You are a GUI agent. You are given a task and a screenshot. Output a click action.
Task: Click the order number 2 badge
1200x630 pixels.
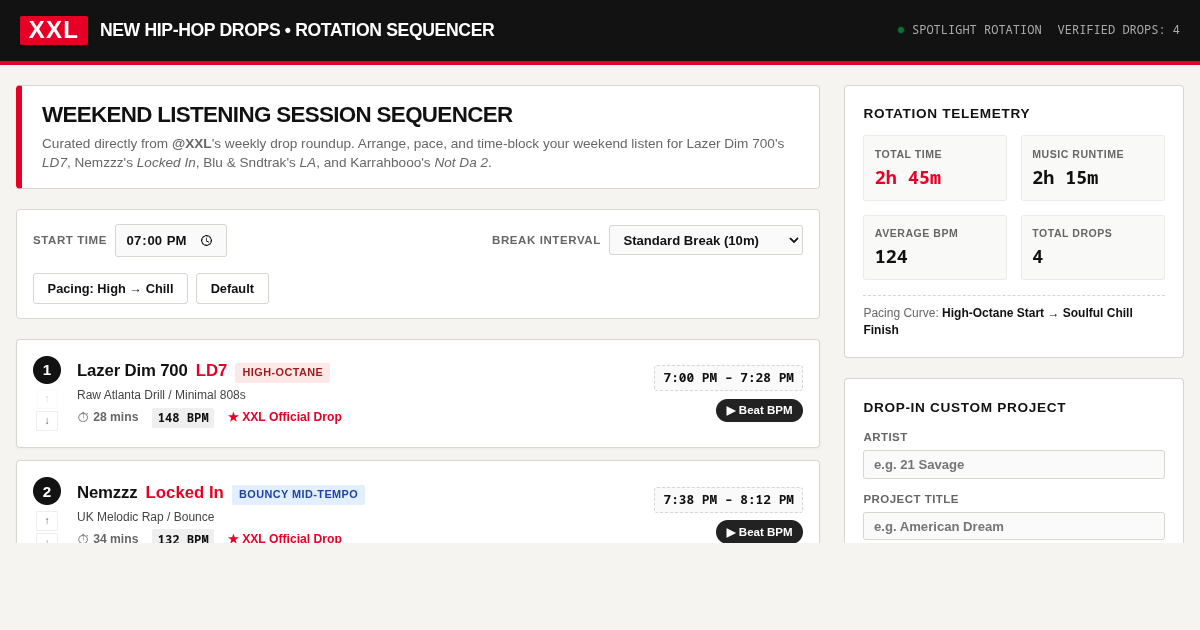point(47,491)
